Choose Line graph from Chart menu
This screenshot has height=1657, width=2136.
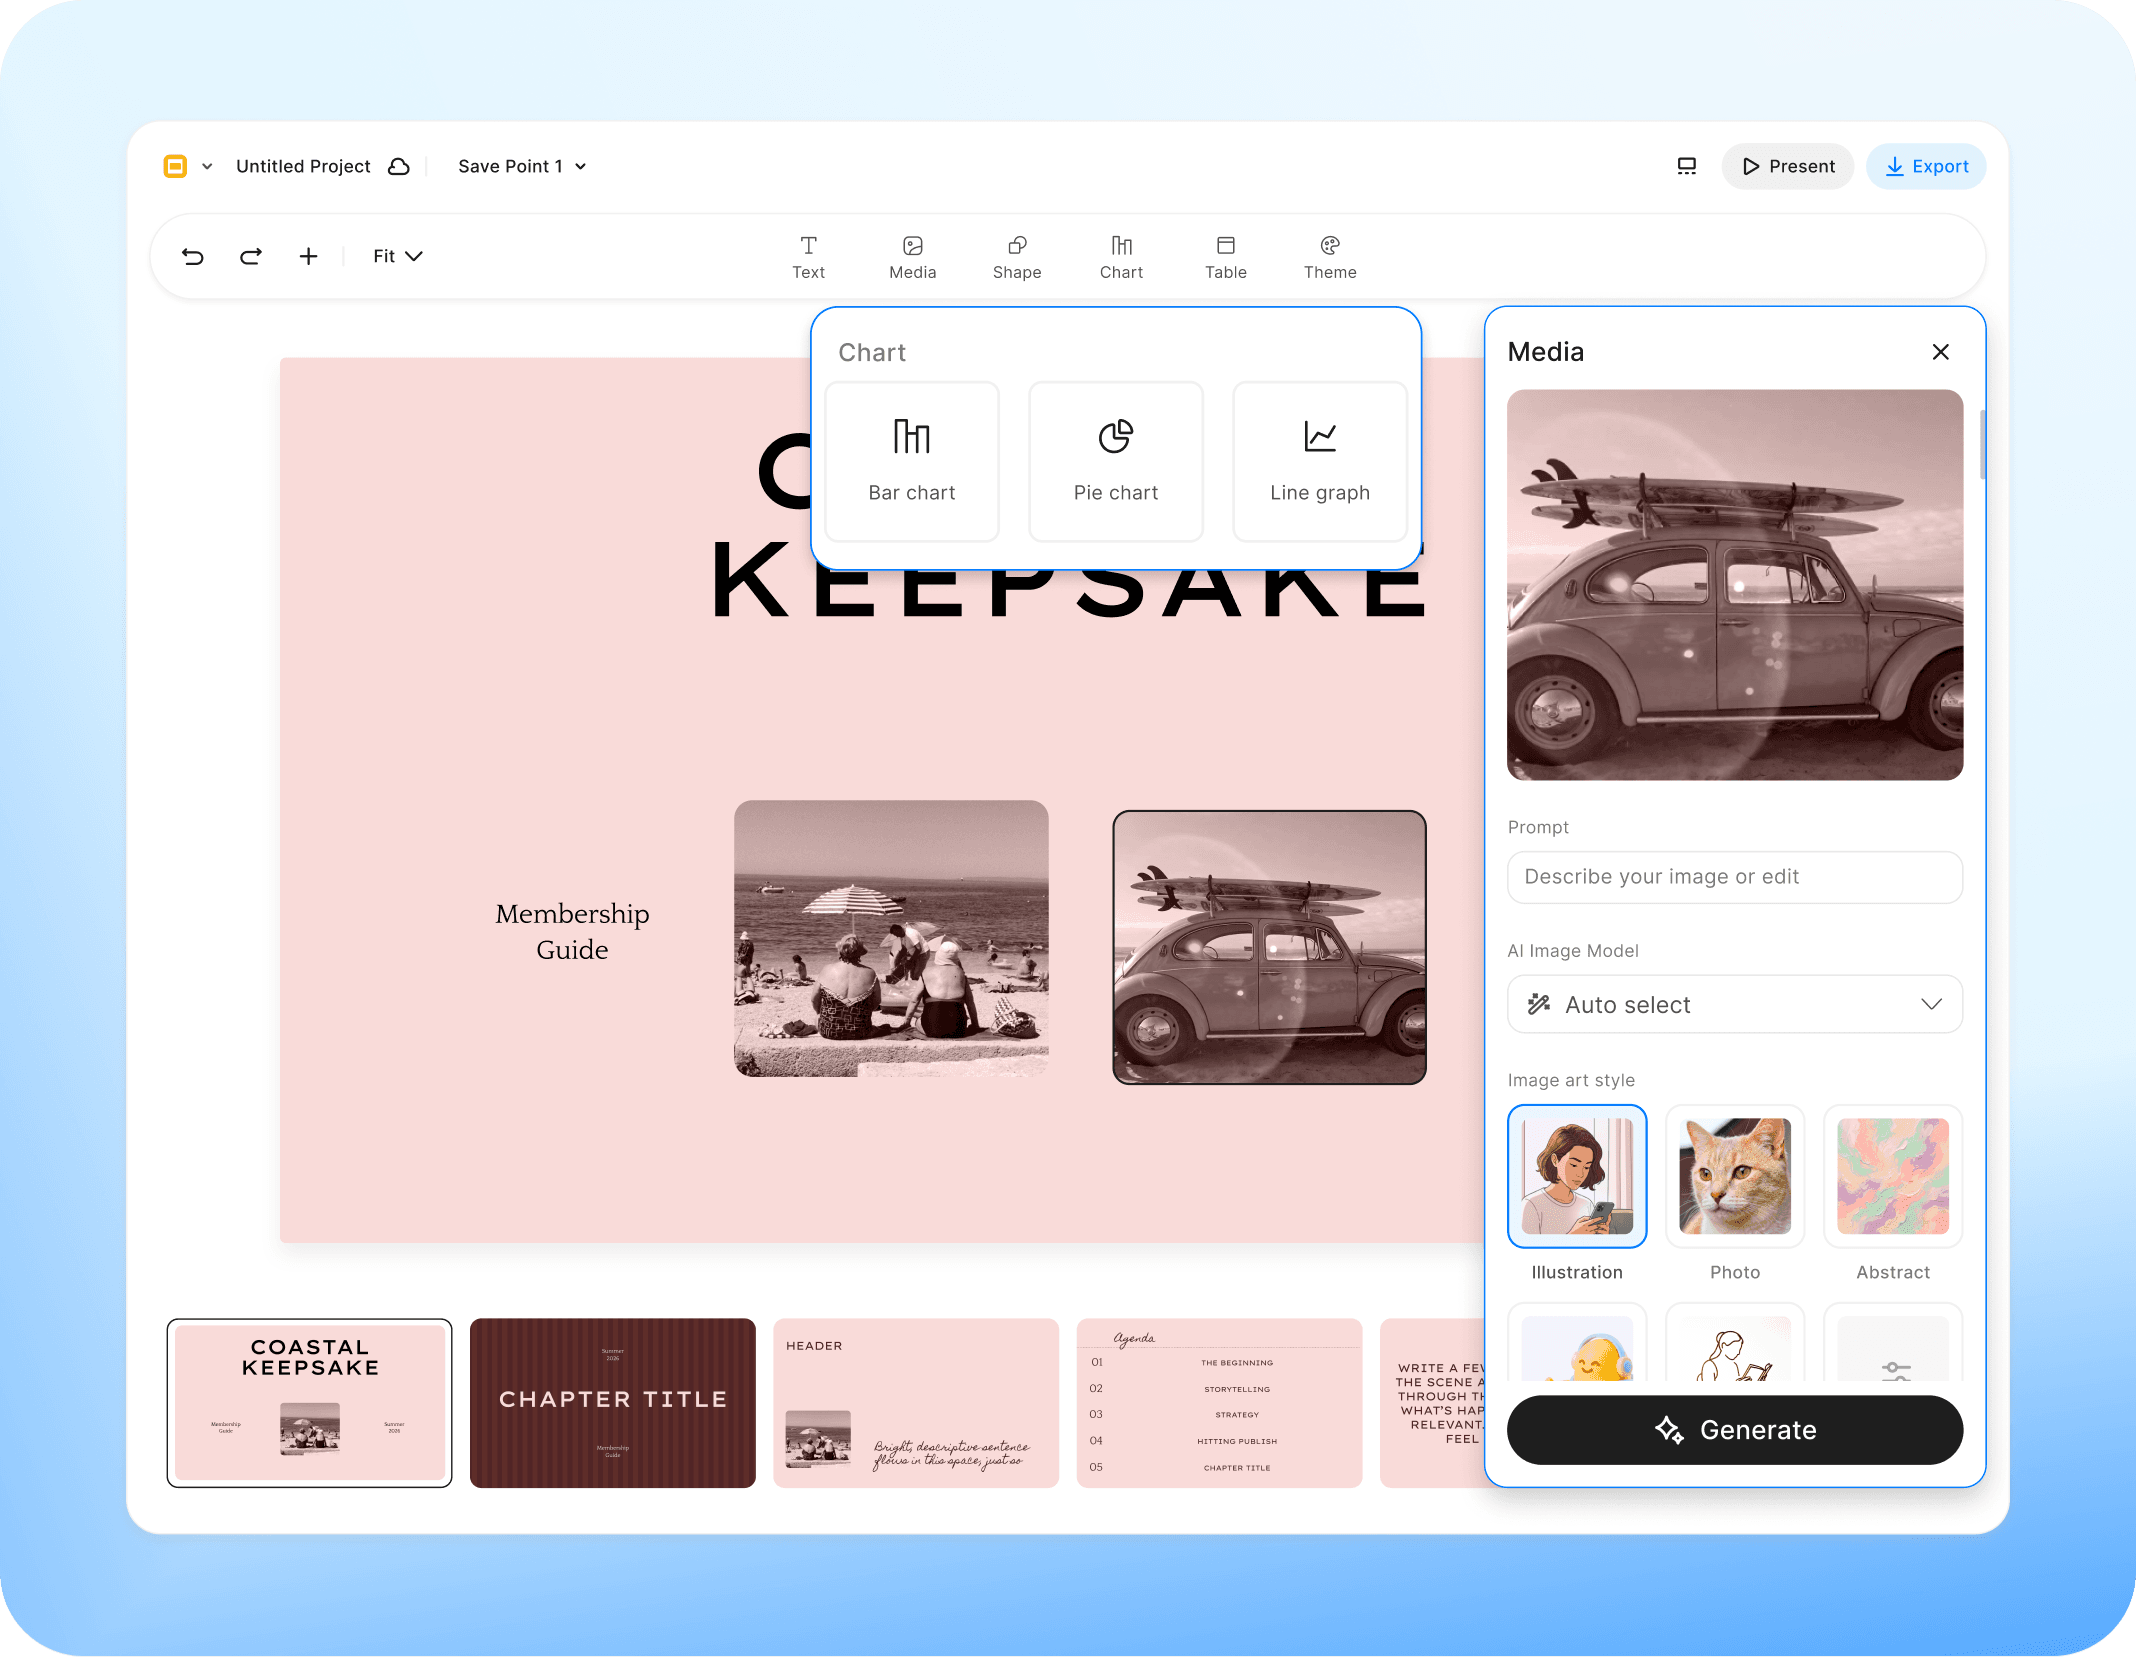click(1319, 461)
